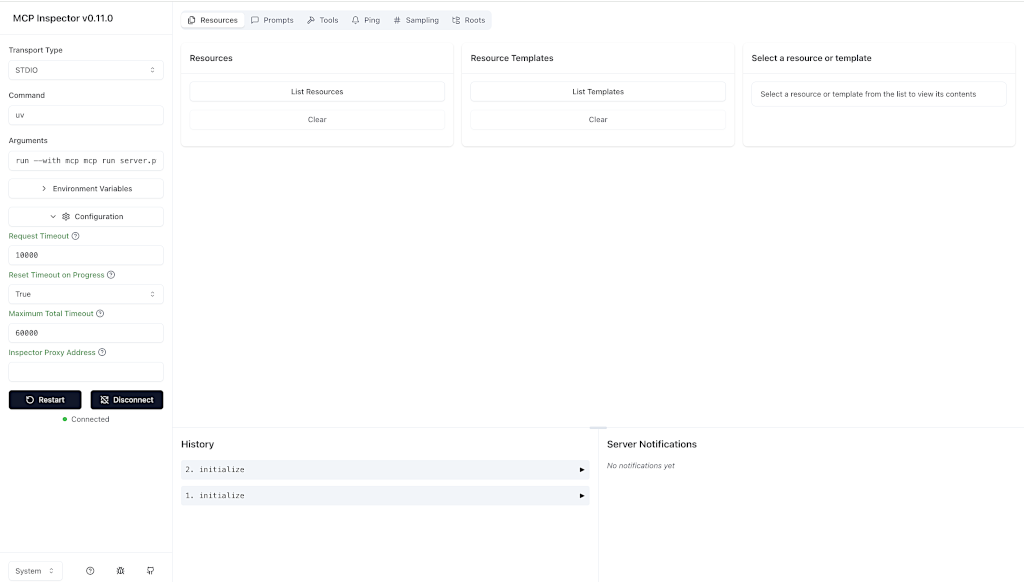Click the Inspector Proxy Address field
Viewport: 1024px width, 582px height.
pos(86,372)
